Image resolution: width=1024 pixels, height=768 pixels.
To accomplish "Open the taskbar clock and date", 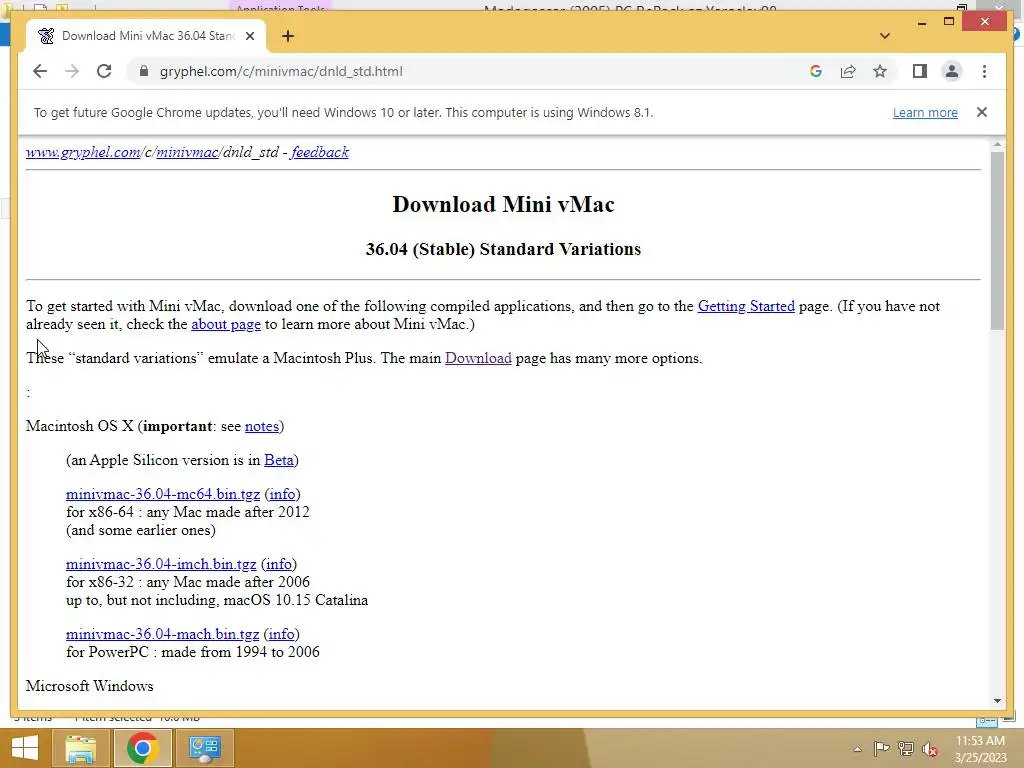I will coord(980,749).
